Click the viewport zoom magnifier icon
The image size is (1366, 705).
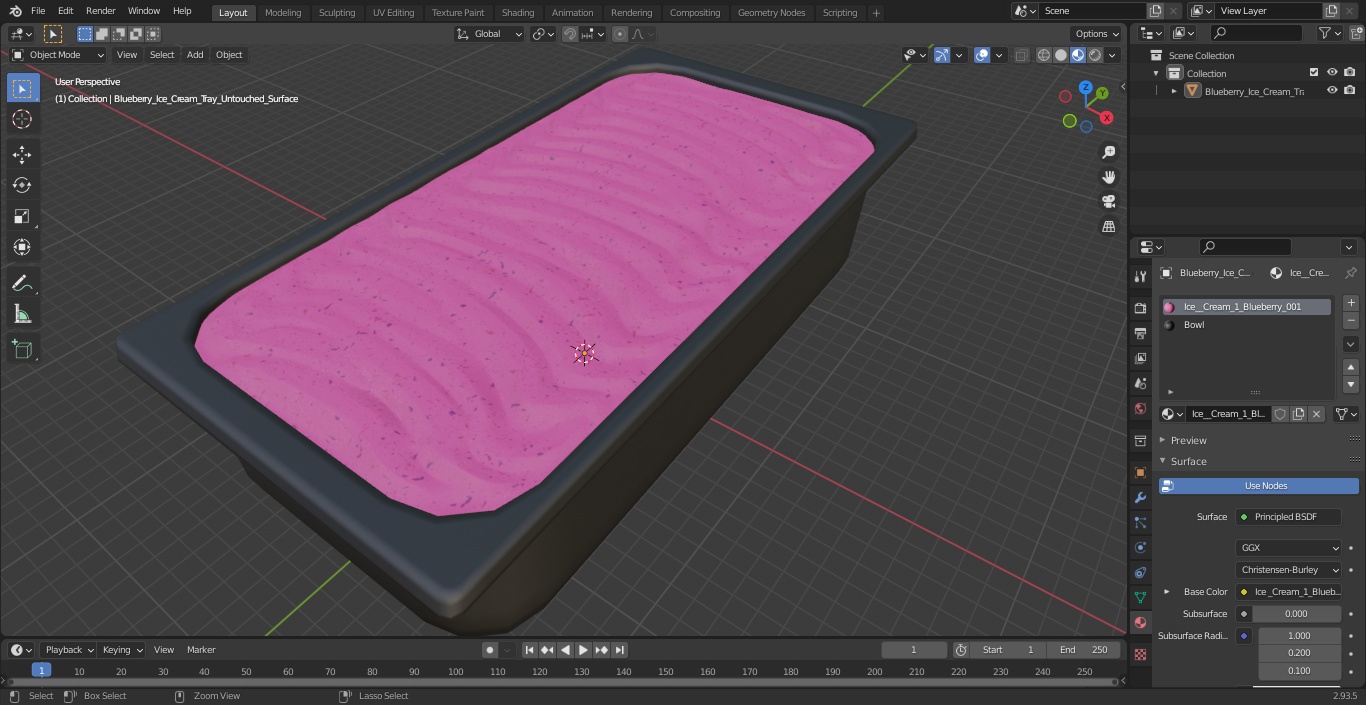tap(1109, 152)
